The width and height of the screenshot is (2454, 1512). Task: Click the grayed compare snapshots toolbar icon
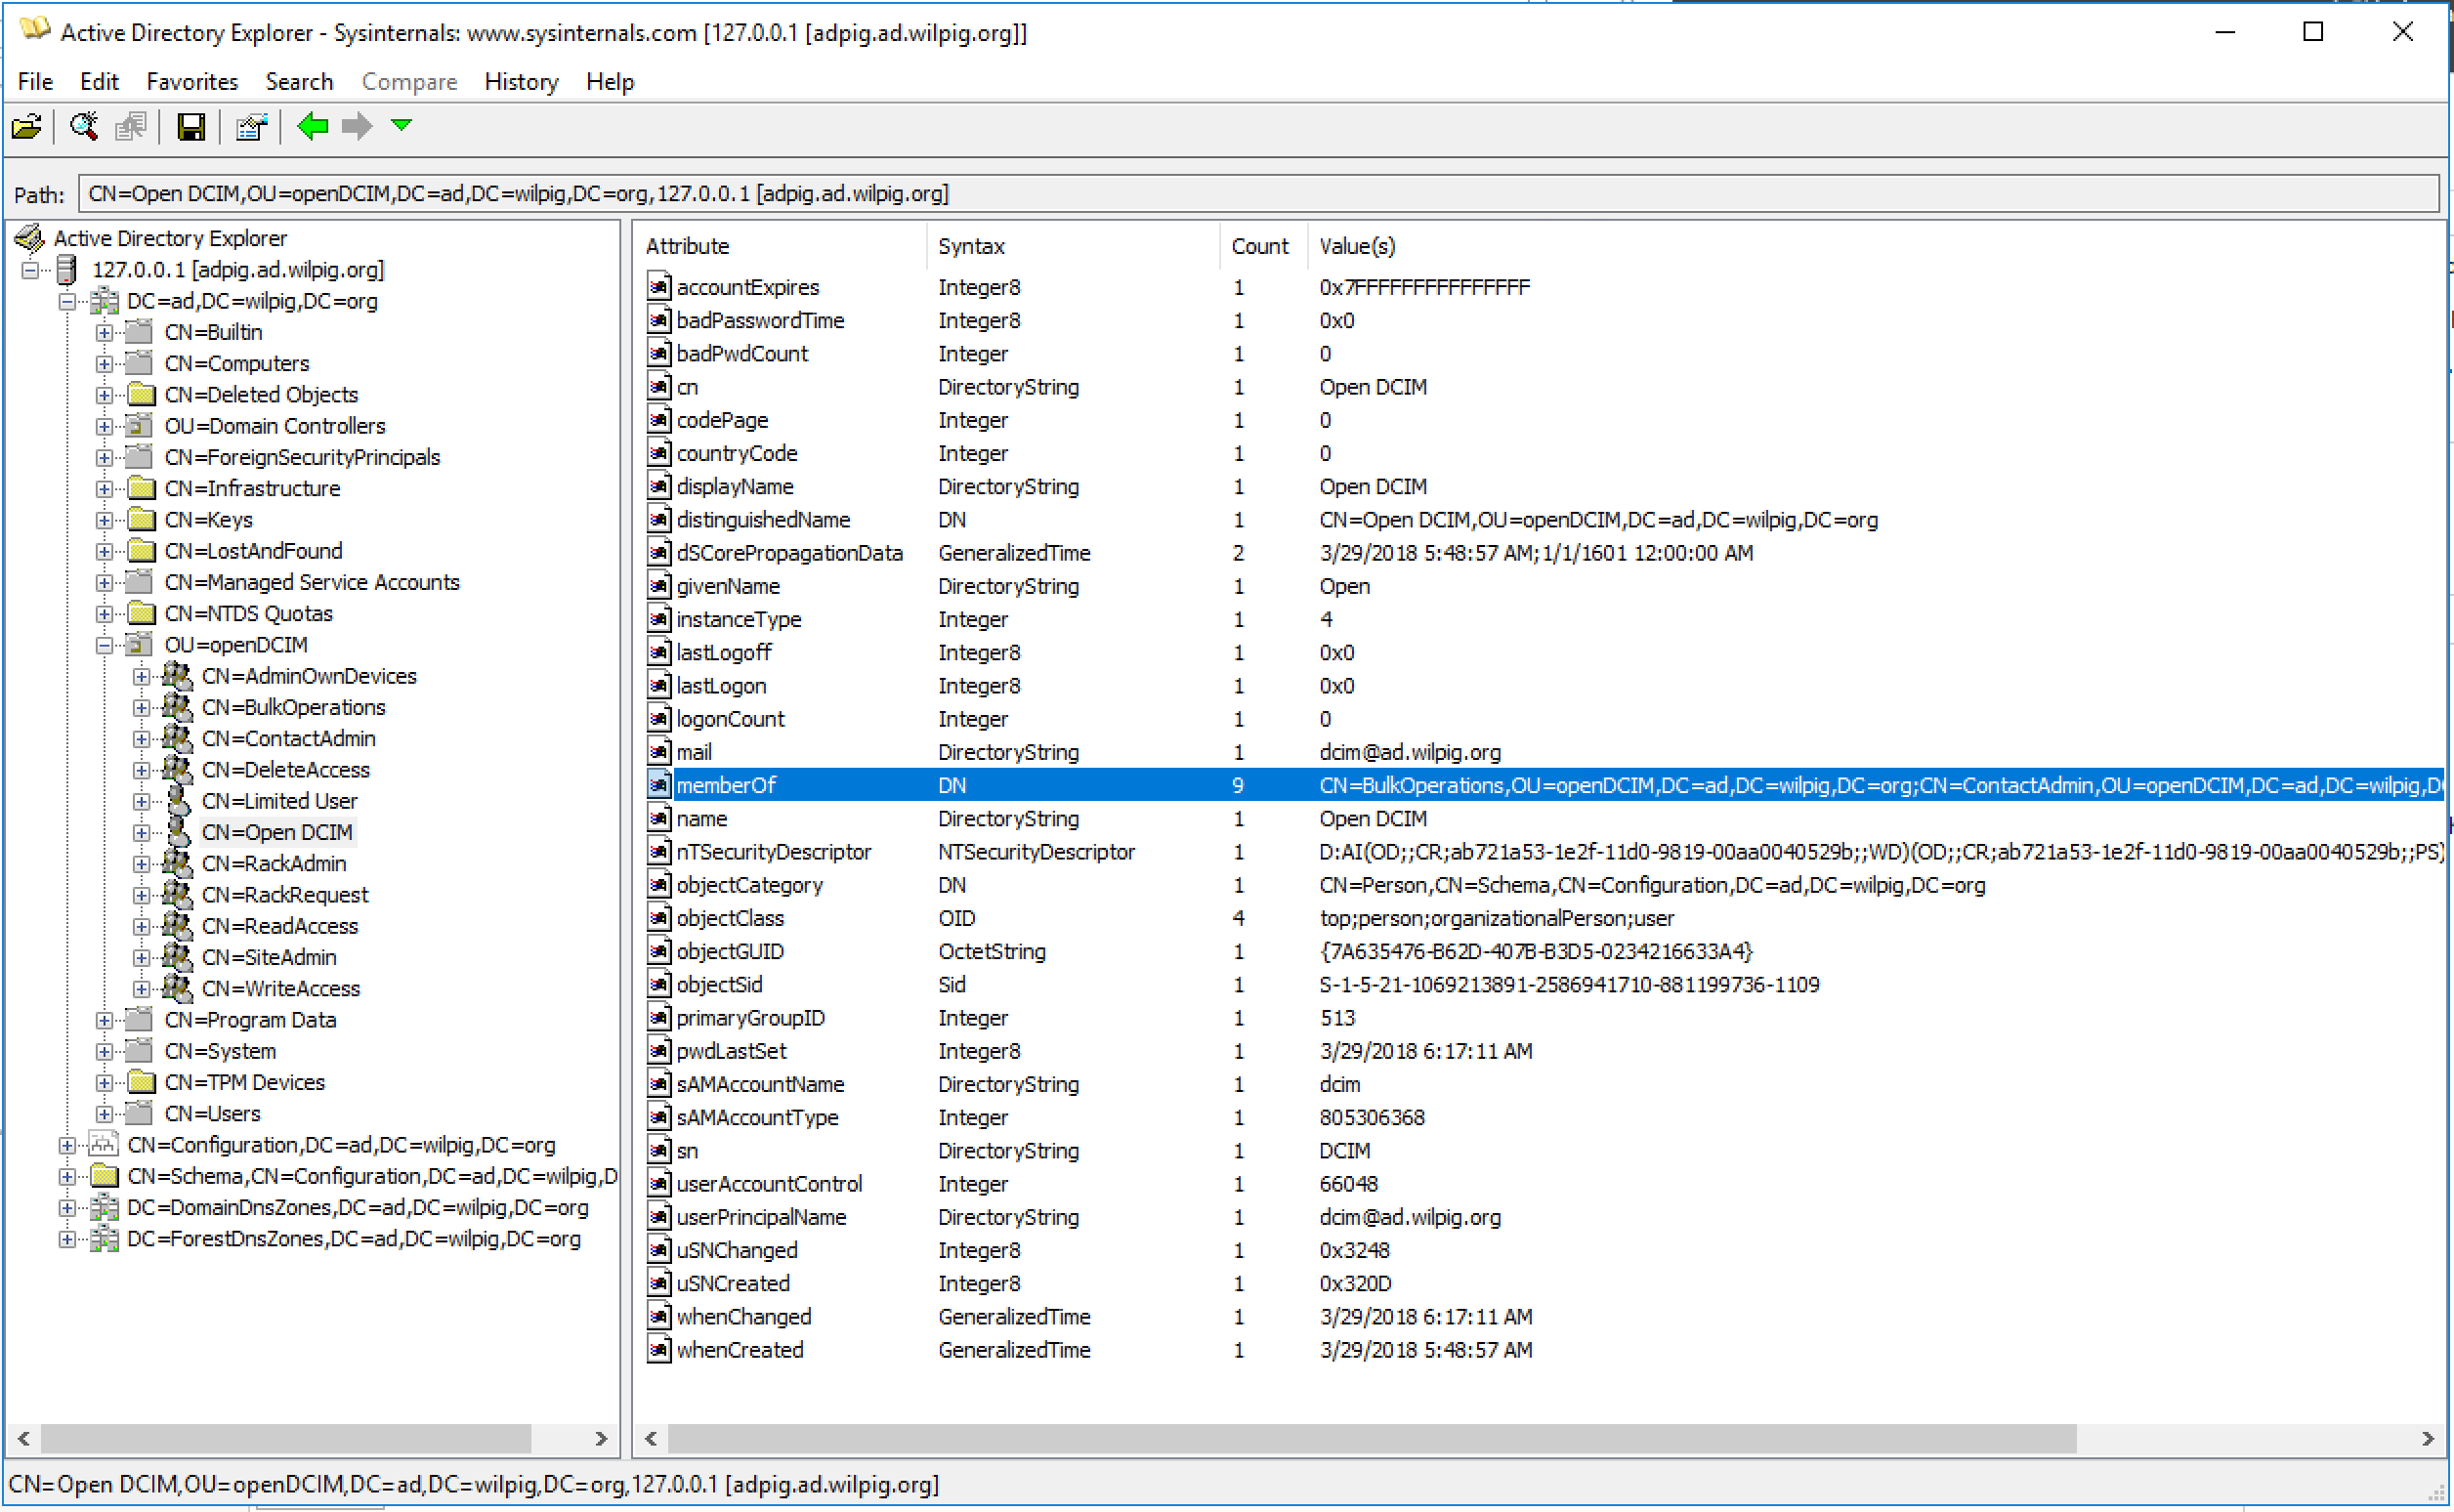point(131,127)
